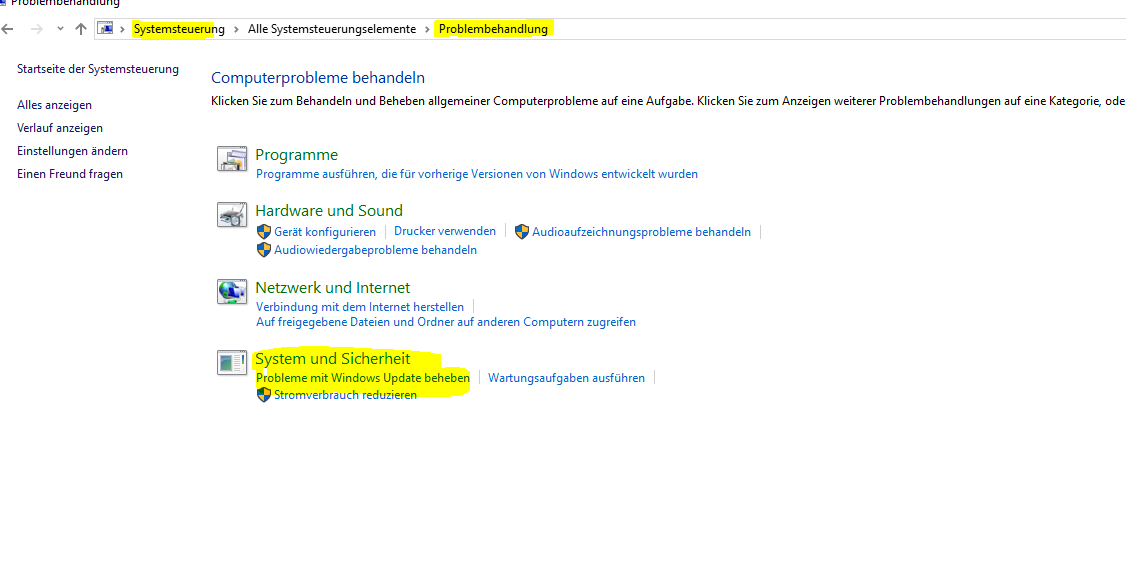Open Verlauf anzeigen in sidebar

click(60, 128)
